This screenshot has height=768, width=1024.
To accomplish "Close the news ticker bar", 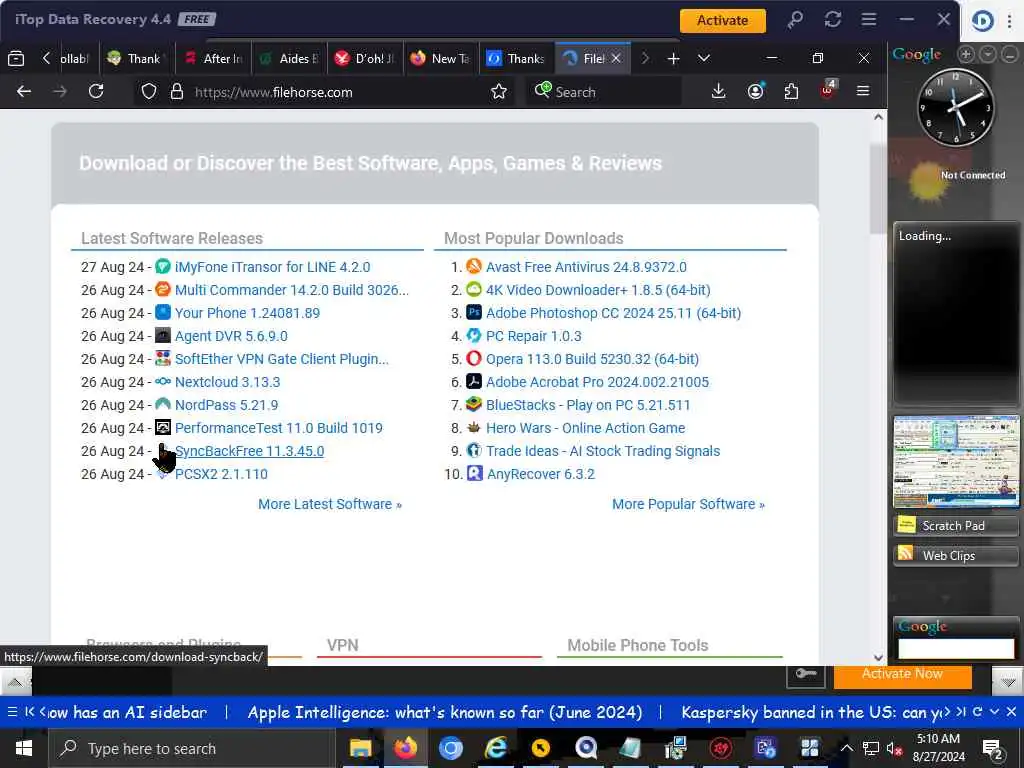I will pos(1011,712).
